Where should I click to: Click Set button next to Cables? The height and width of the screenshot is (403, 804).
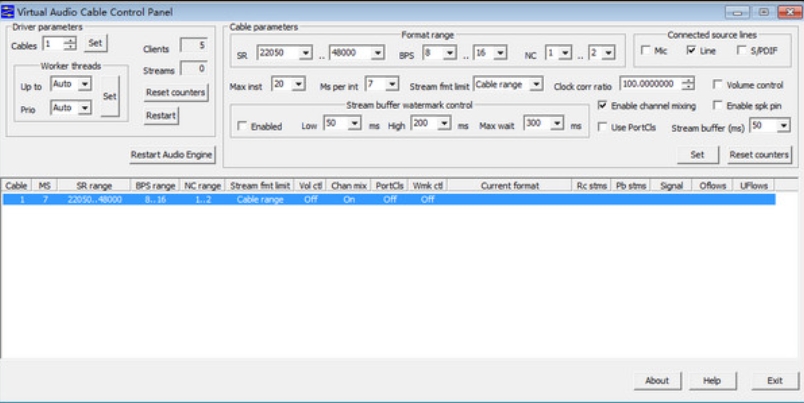point(95,44)
